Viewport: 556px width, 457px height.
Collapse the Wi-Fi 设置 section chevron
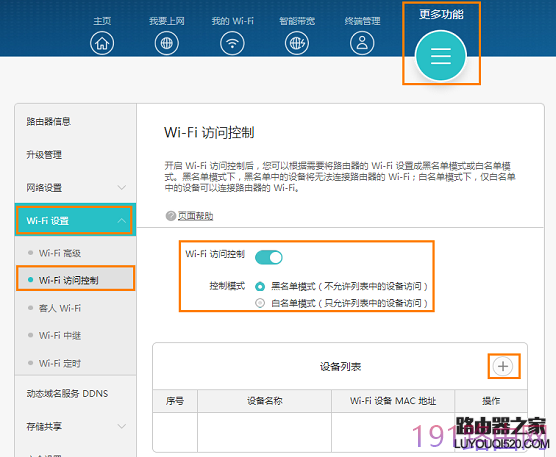122,221
